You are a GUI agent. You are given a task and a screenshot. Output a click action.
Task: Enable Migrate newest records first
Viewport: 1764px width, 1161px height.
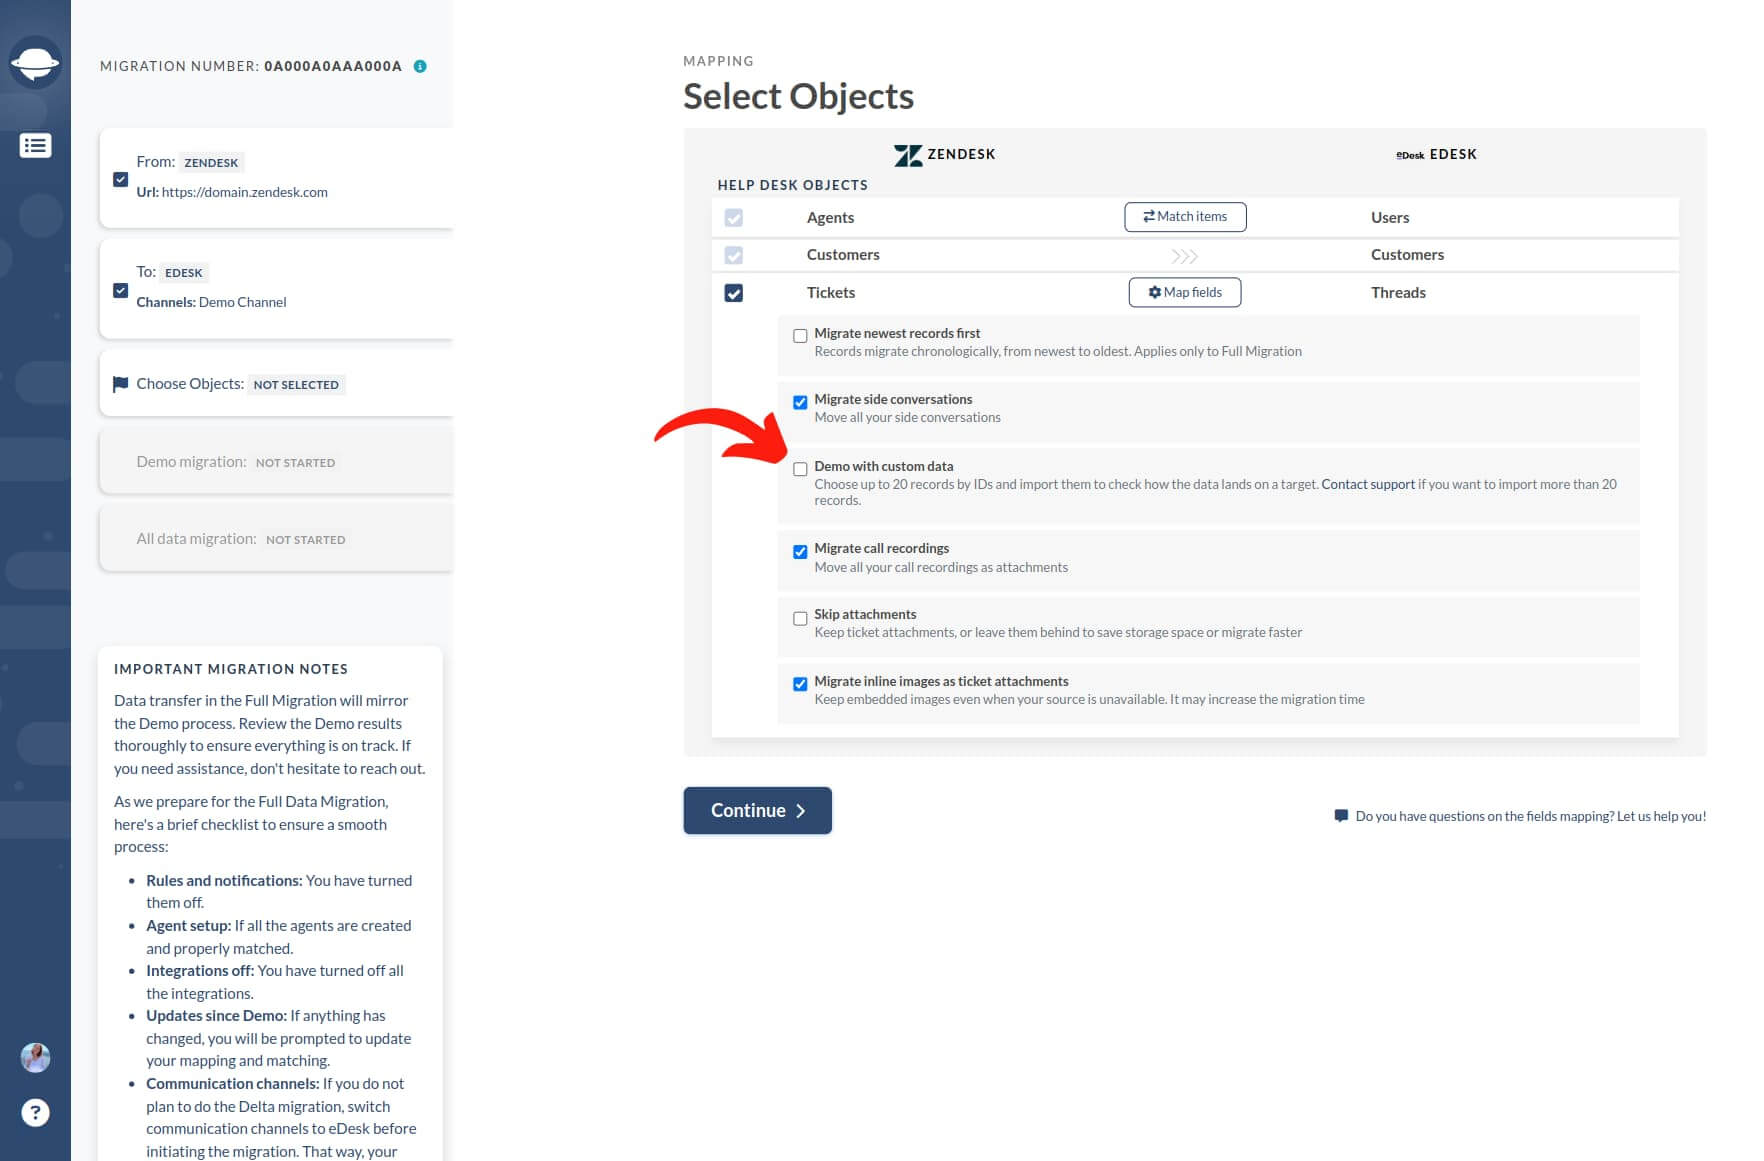[800, 336]
